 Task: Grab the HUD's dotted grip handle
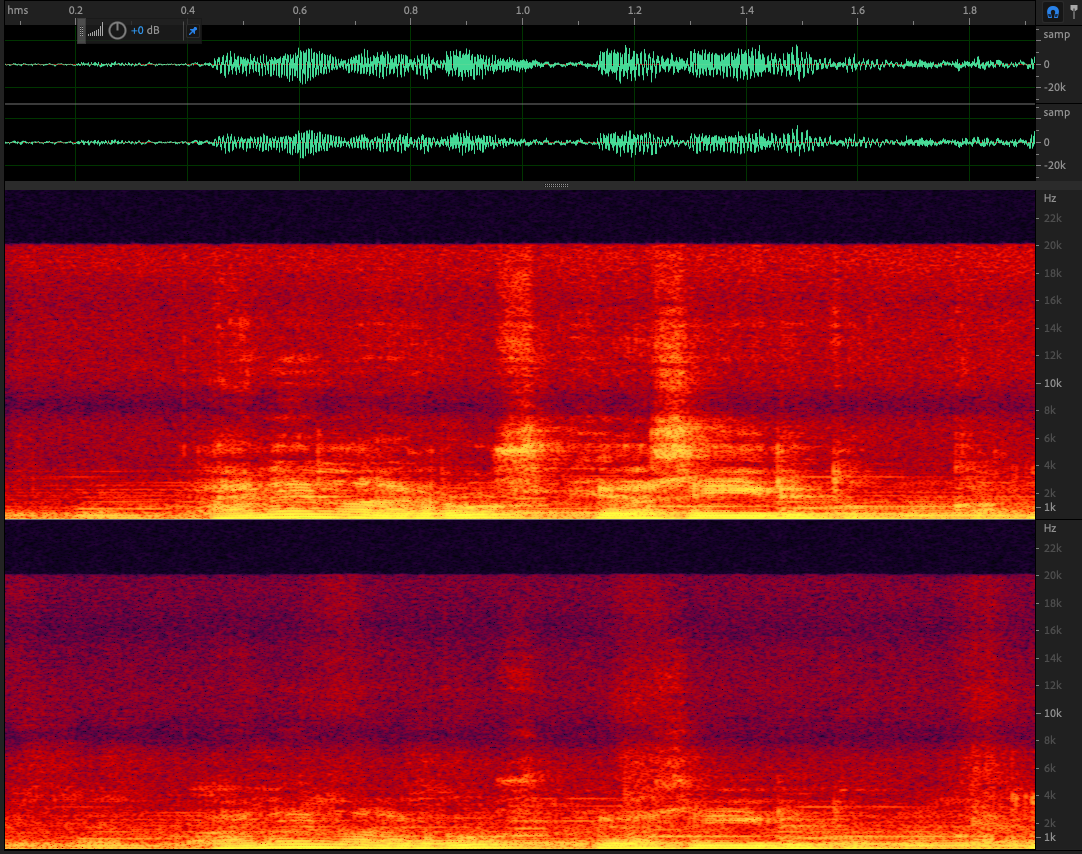click(x=82, y=30)
